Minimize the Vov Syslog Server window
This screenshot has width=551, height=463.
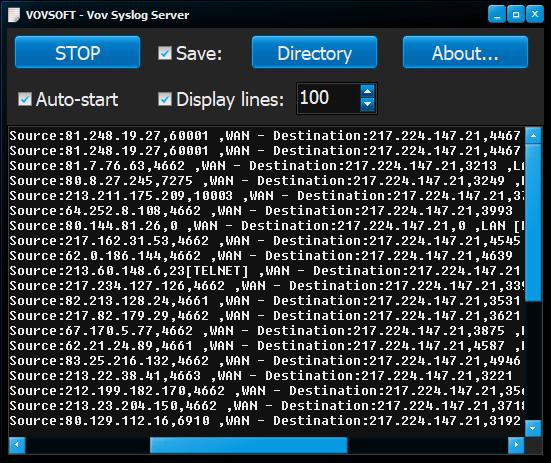click(497, 14)
